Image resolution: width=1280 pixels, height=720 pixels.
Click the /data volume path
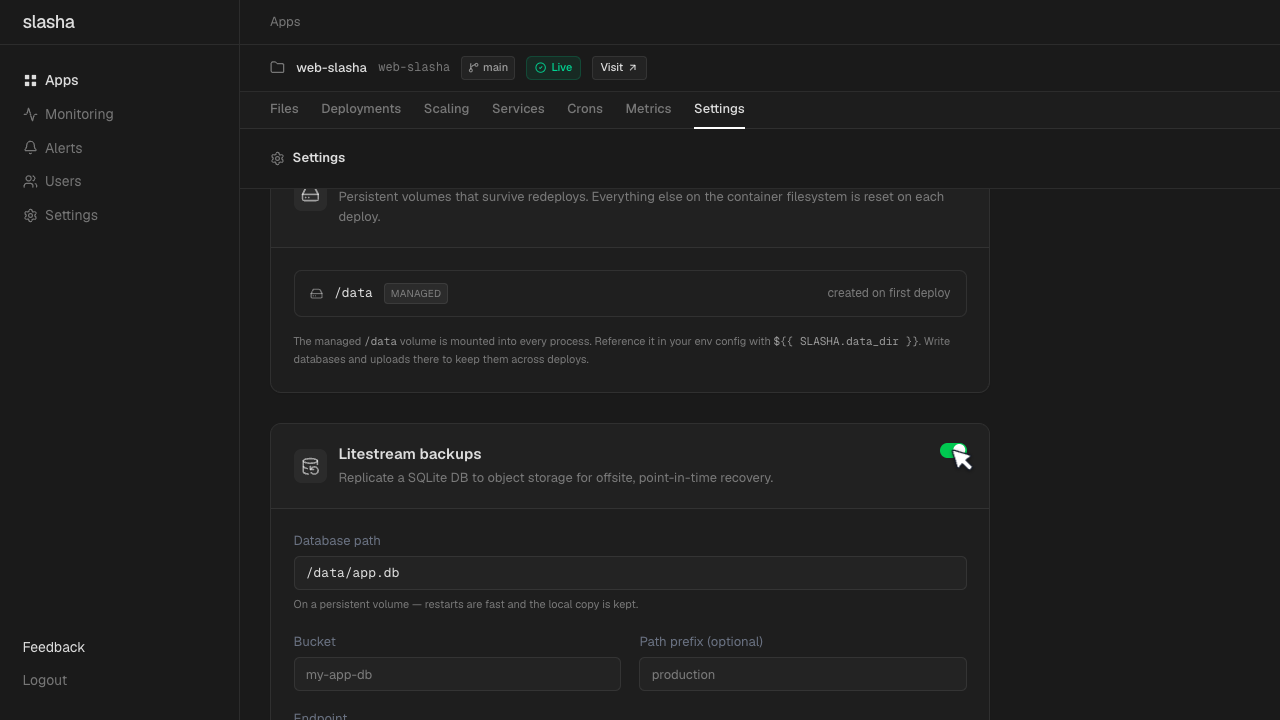pyautogui.click(x=354, y=293)
